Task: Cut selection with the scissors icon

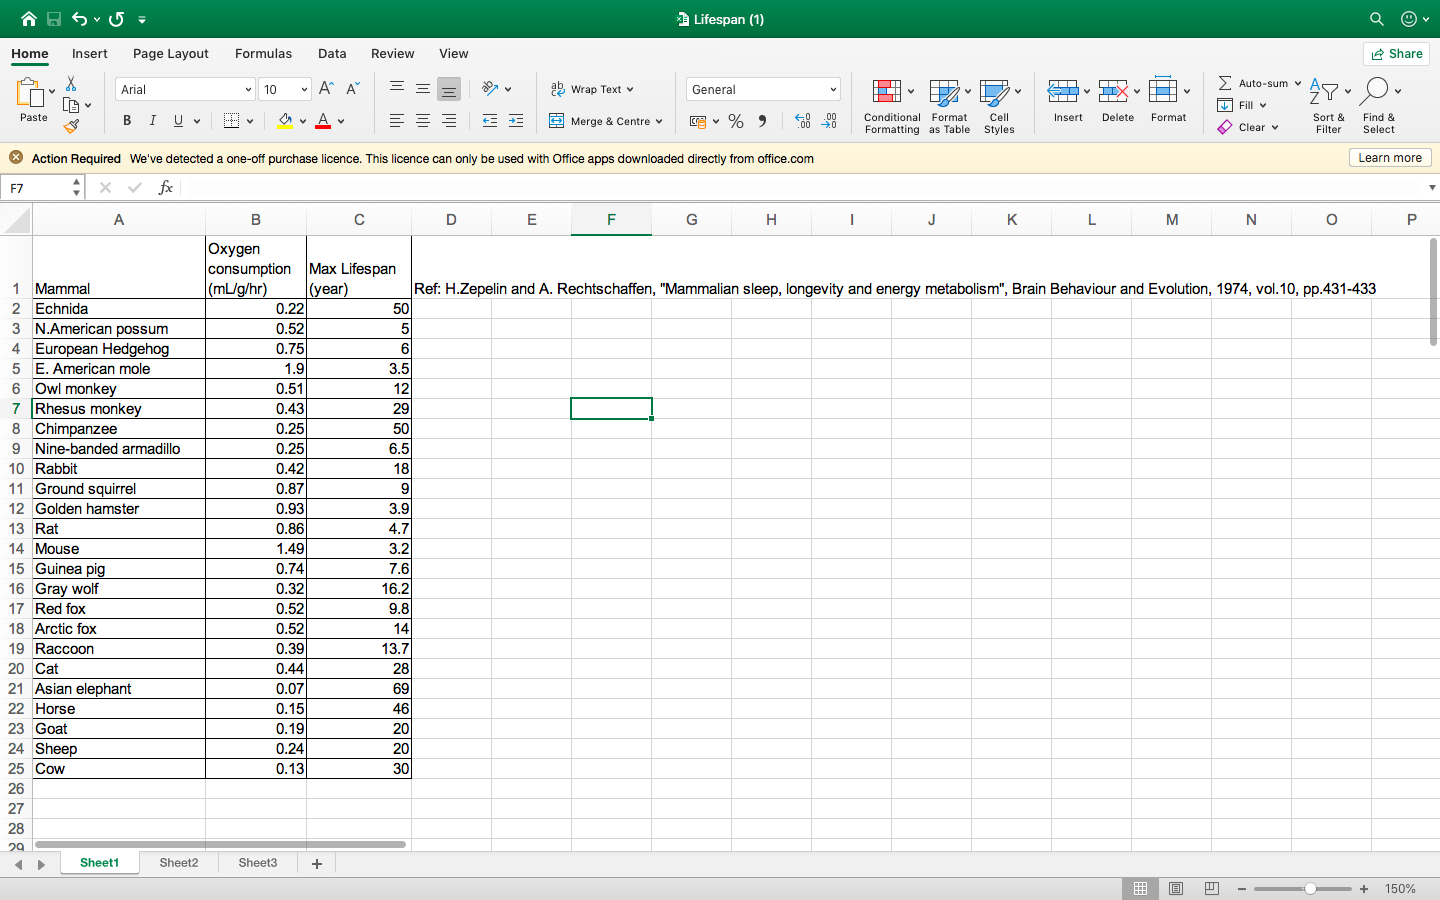Action: pyautogui.click(x=71, y=83)
